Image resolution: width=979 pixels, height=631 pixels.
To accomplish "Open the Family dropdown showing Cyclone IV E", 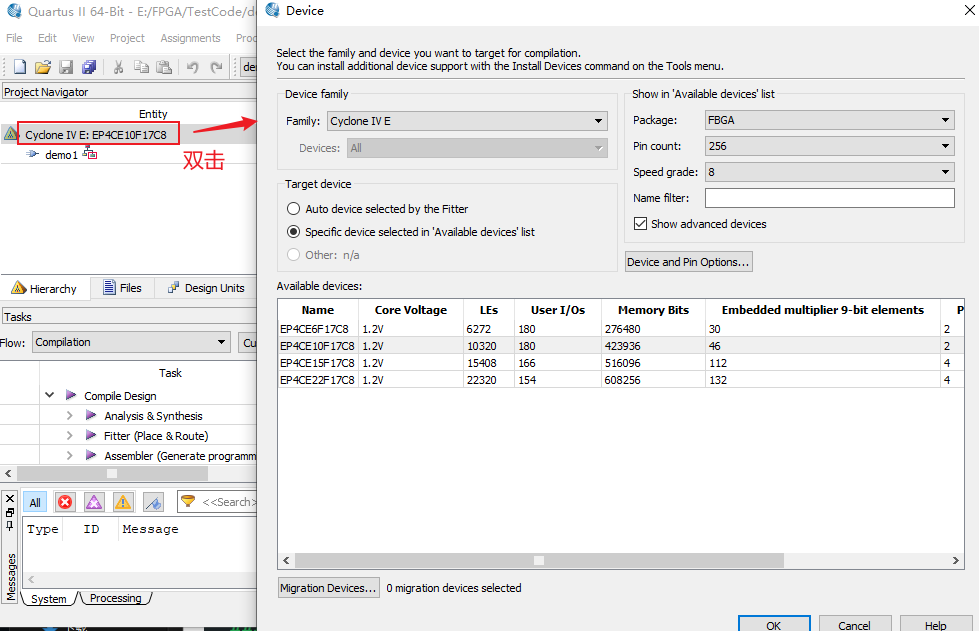I will pos(467,120).
